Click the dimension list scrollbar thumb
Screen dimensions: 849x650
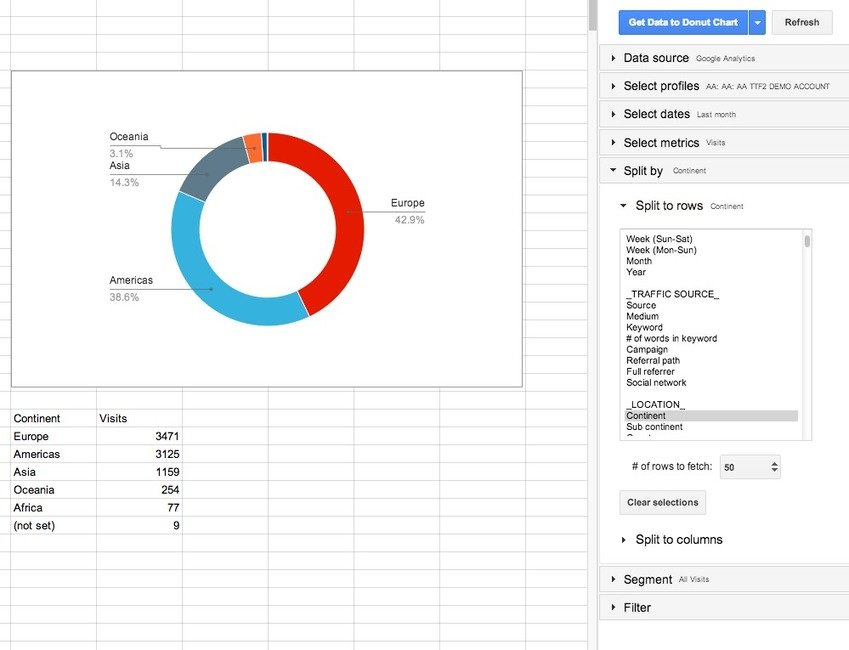807,240
